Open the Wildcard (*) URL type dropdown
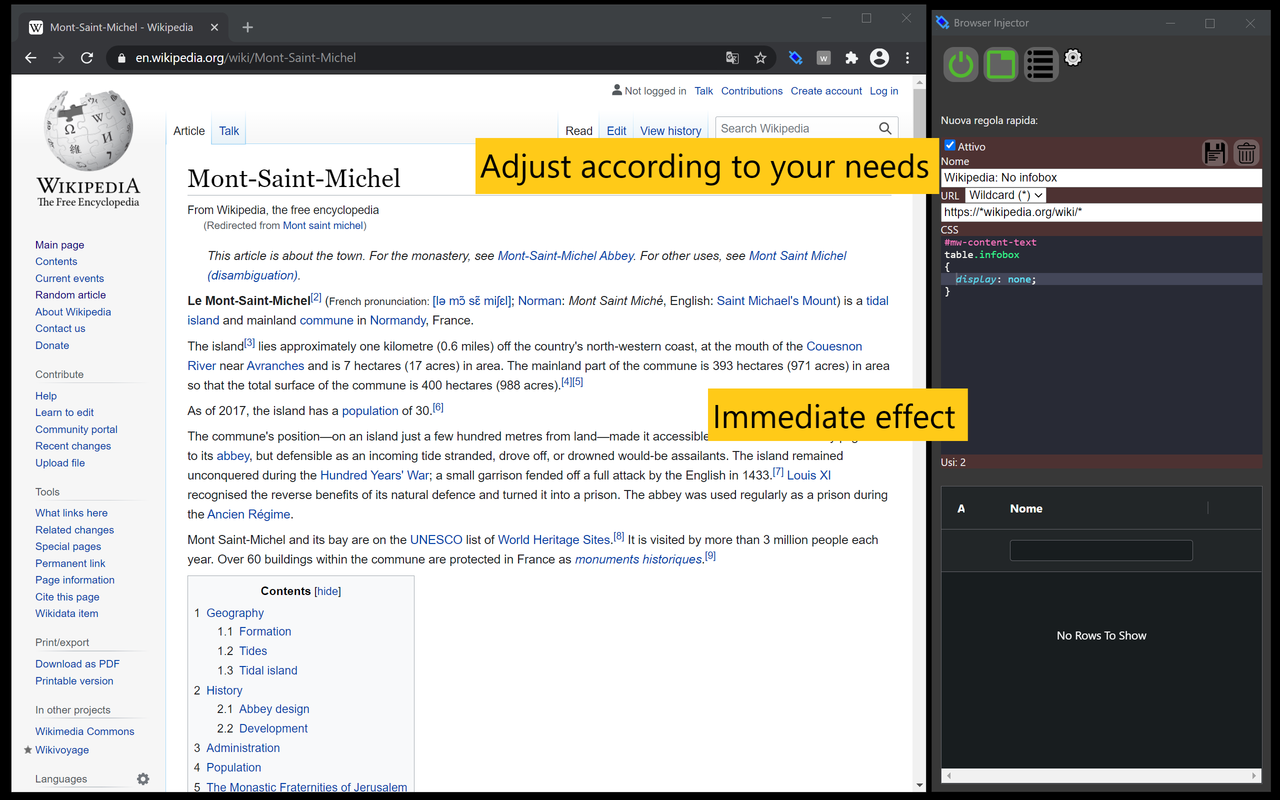 pos(1005,195)
